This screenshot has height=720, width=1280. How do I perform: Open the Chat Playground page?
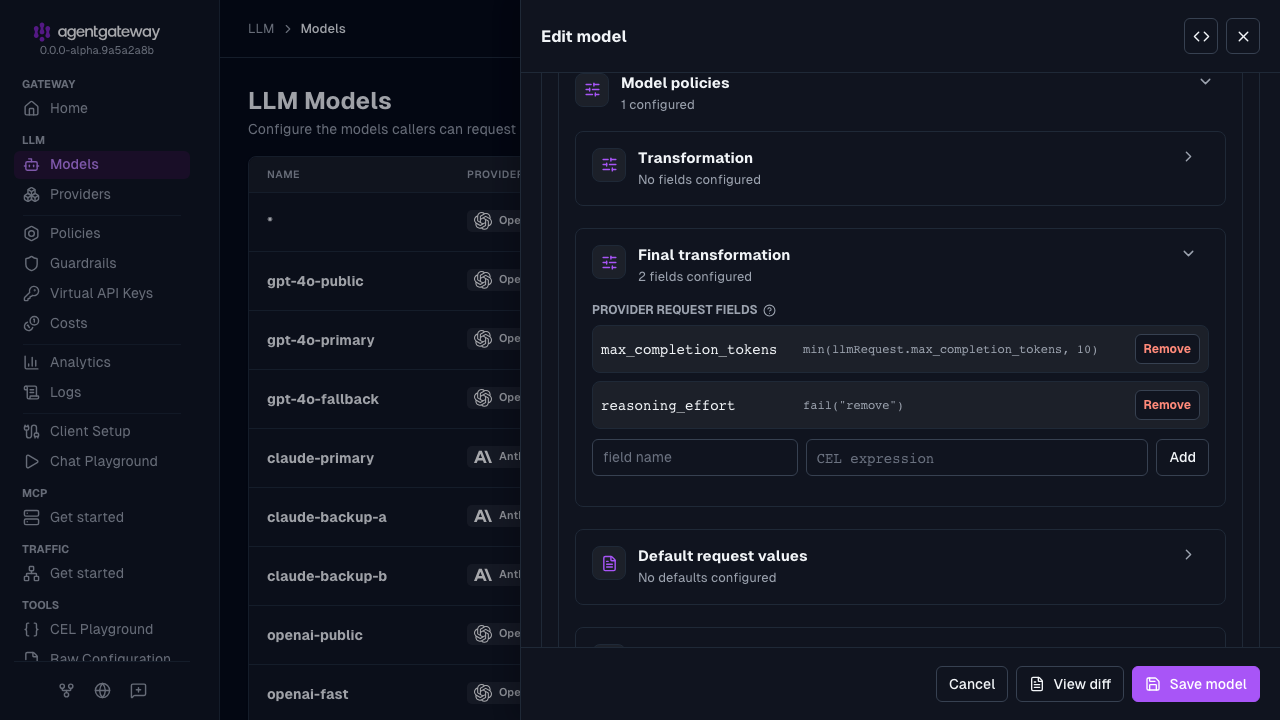(102, 461)
